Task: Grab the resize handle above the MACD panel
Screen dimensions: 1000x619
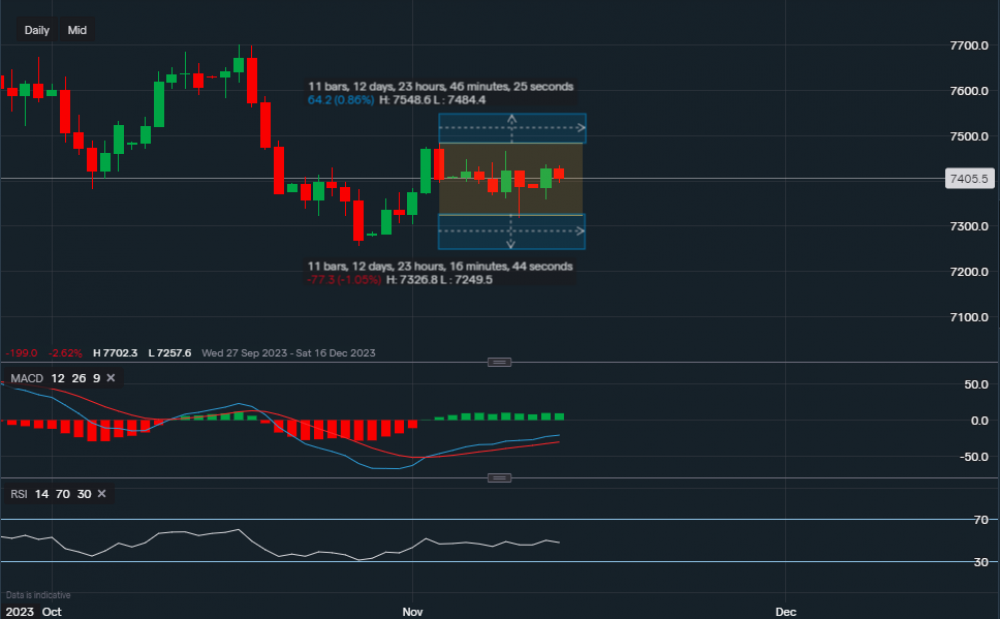Action: click(x=500, y=362)
